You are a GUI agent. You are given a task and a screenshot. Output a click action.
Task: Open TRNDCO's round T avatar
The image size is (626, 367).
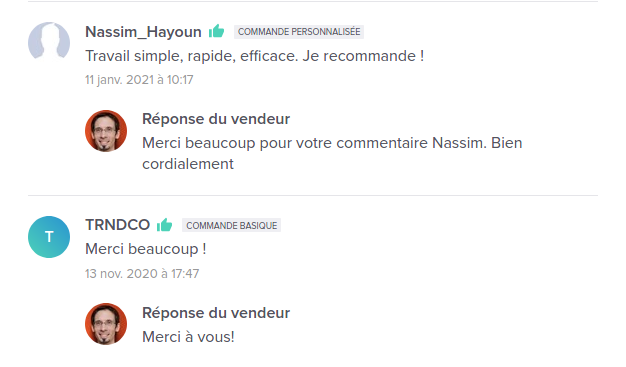49,237
